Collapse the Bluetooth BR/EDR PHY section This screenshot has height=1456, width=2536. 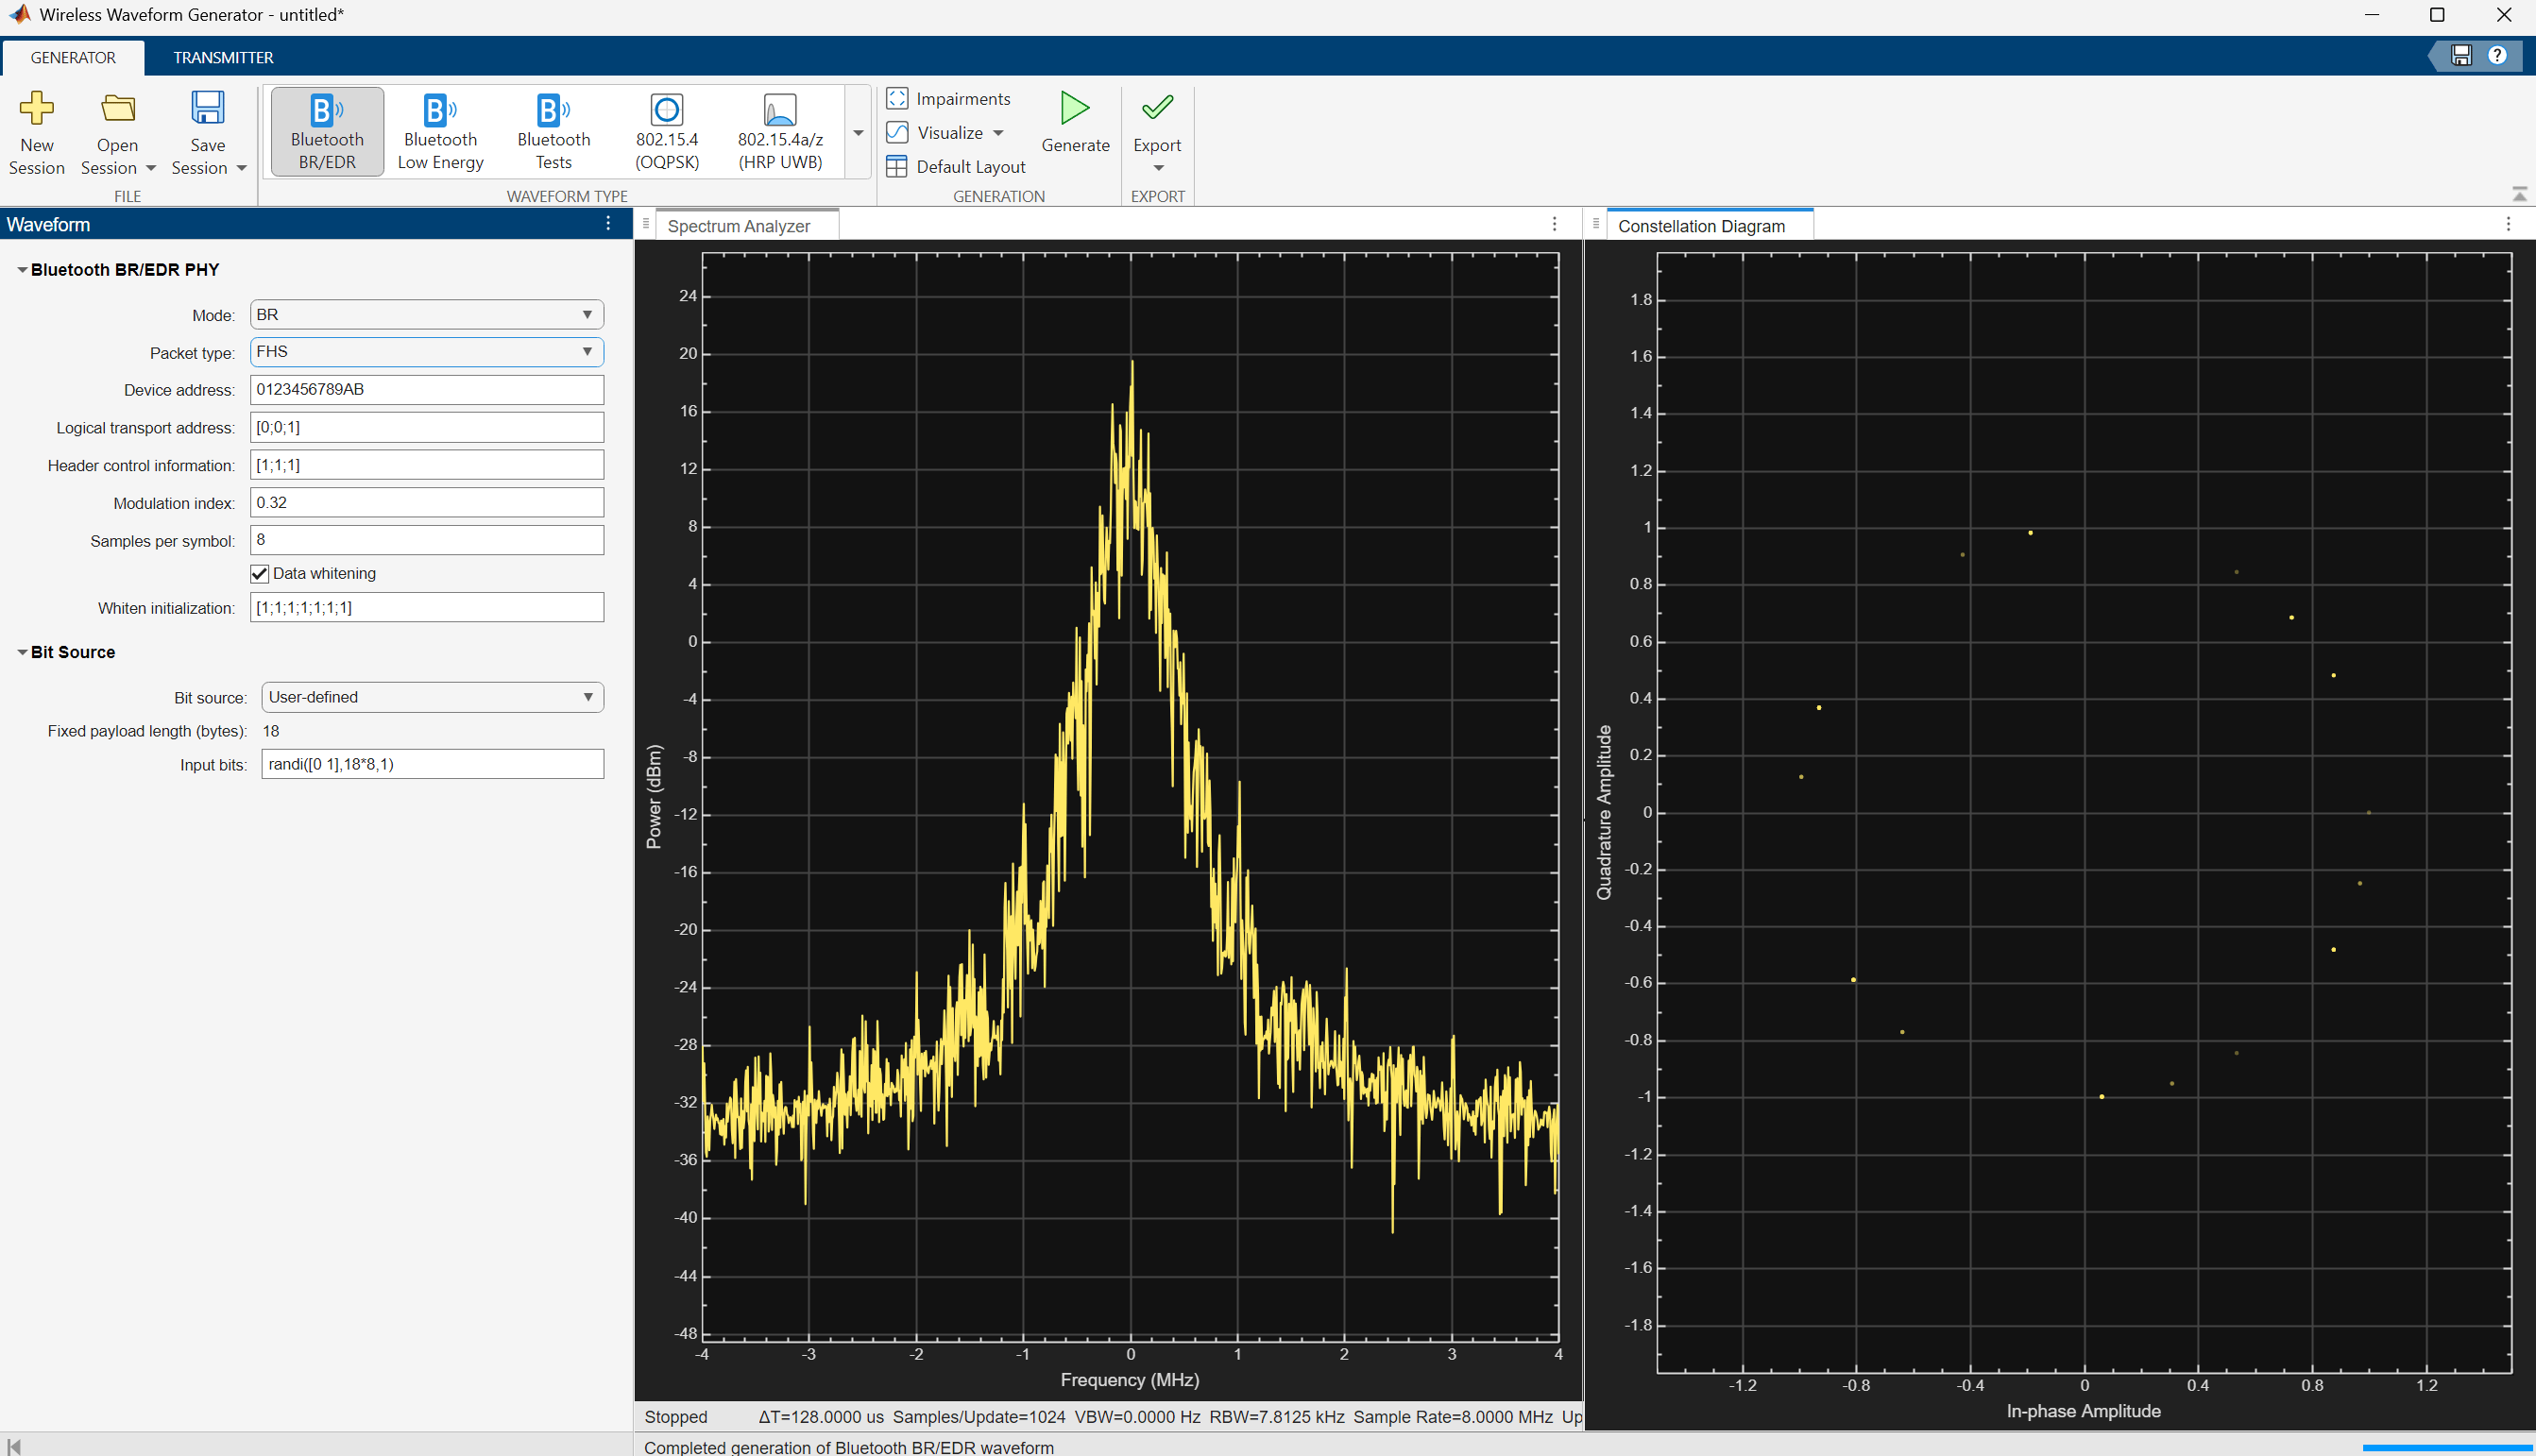tap(22, 270)
